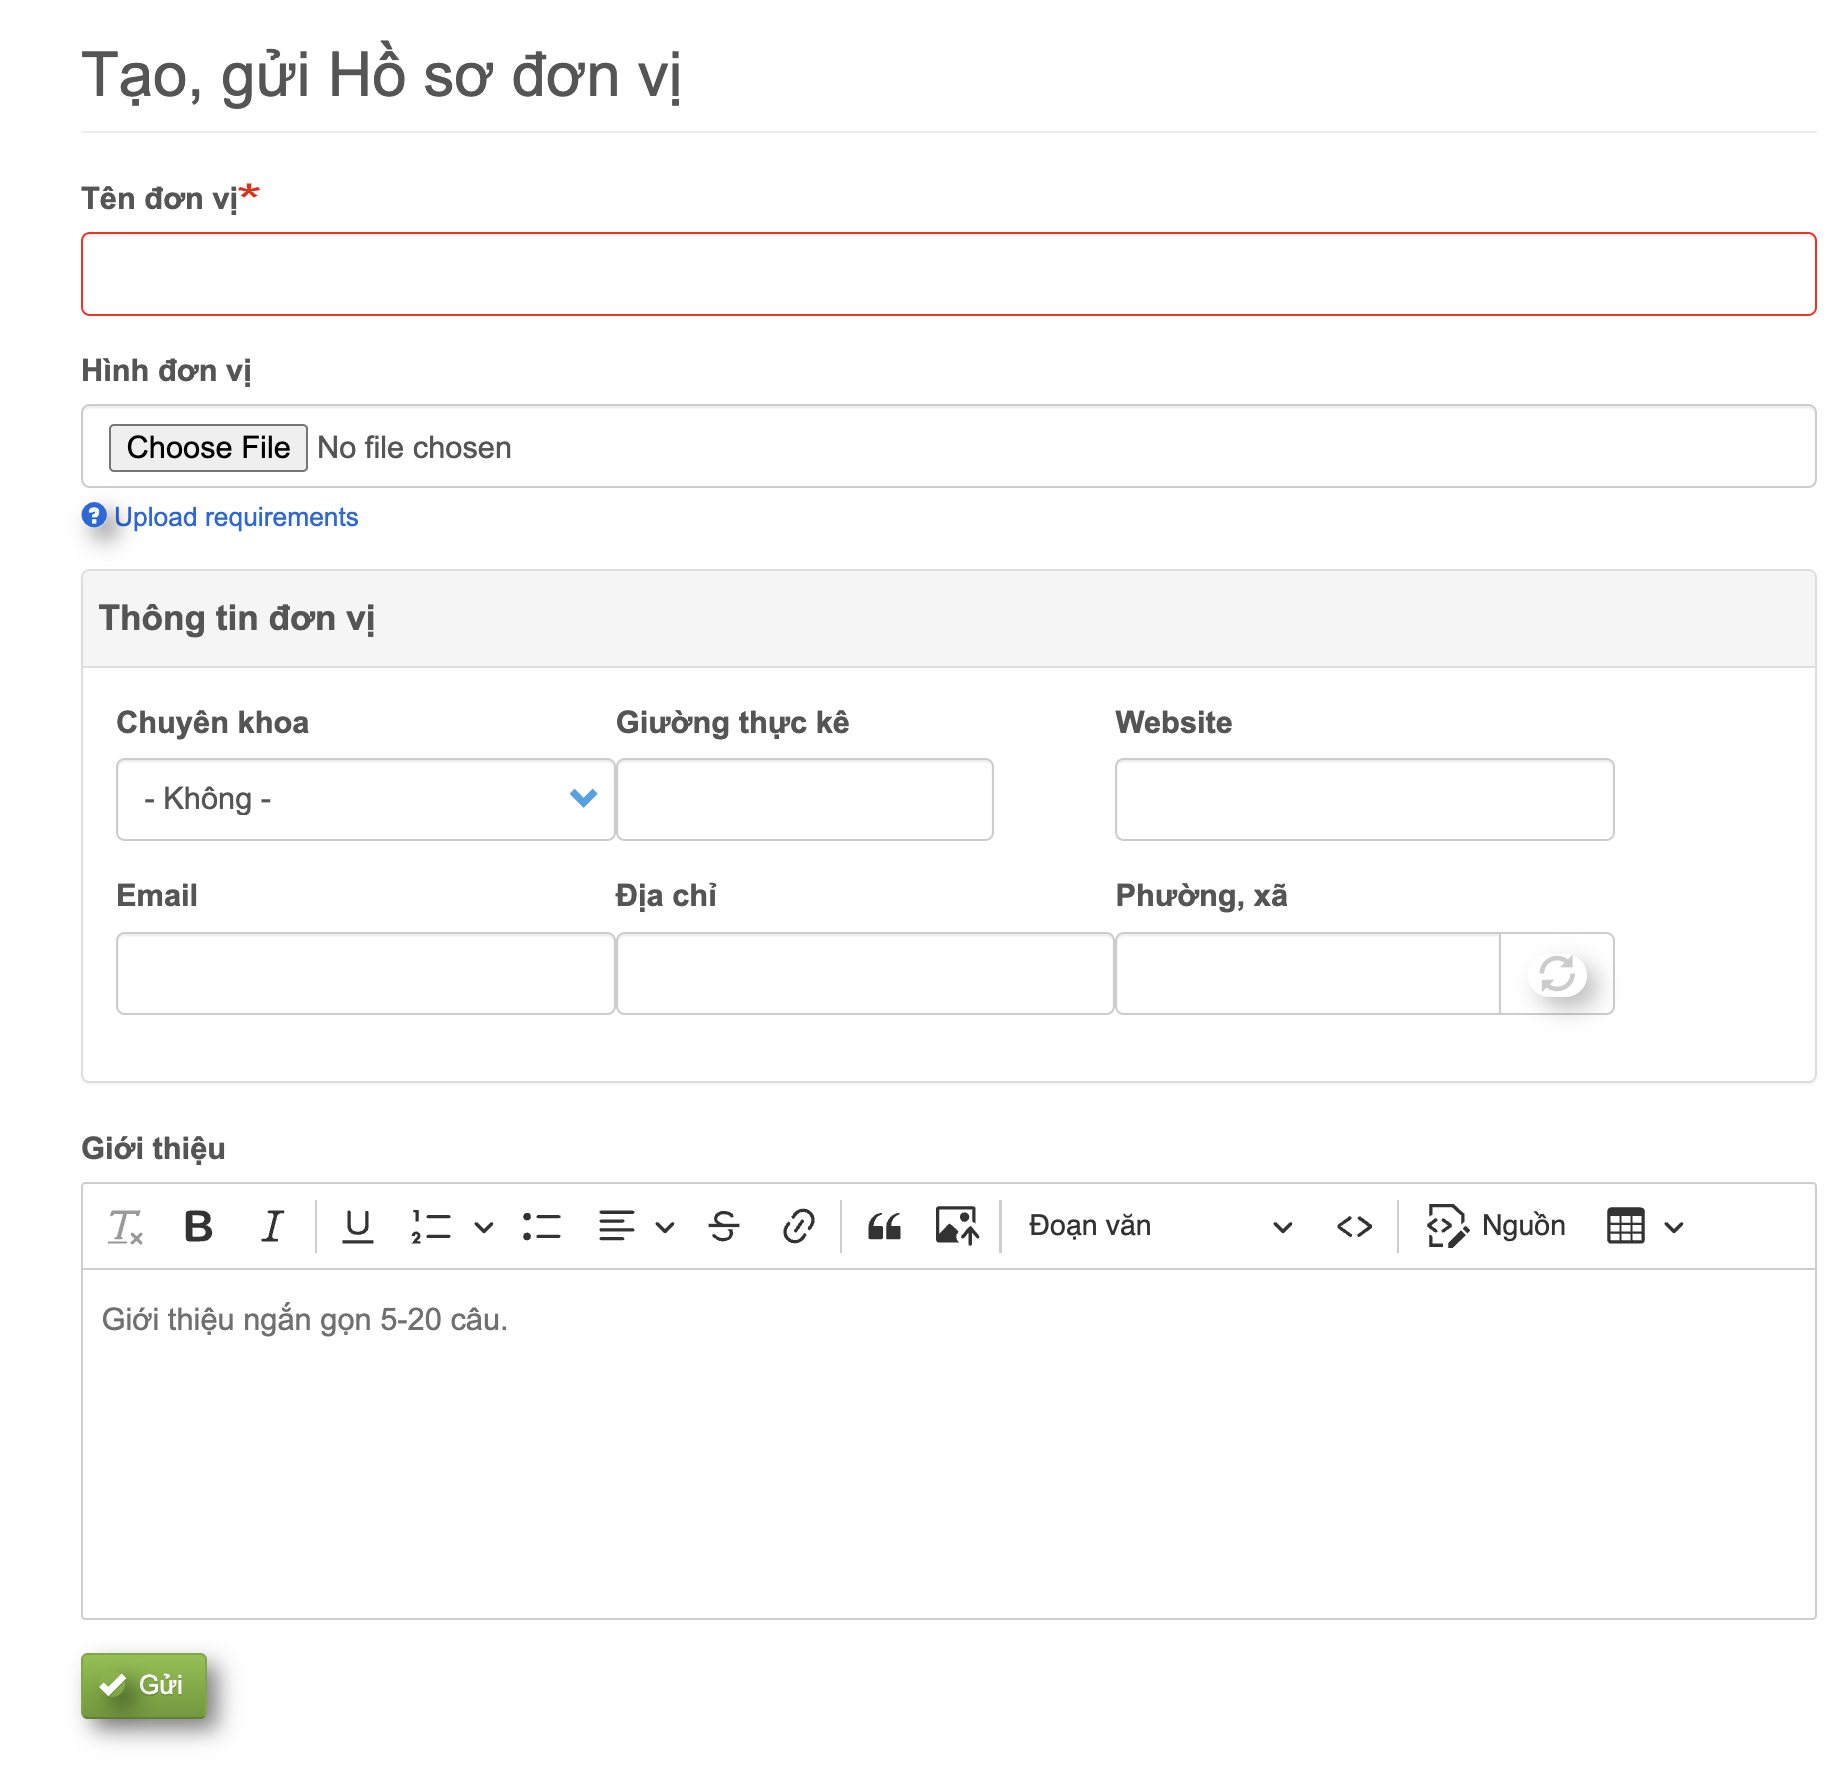Toggle italic formatting in the editor
The height and width of the screenshot is (1774, 1846).
272,1226
